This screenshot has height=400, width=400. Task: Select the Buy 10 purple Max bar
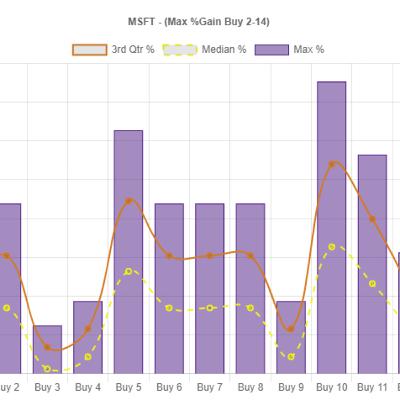coord(332,227)
